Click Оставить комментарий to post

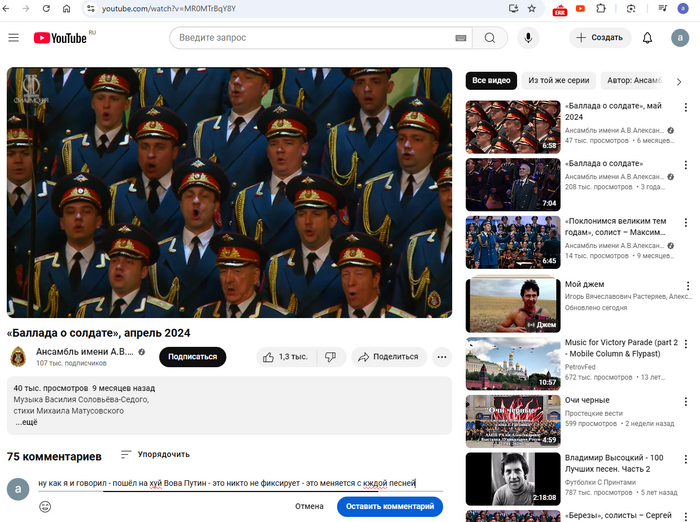[390, 506]
